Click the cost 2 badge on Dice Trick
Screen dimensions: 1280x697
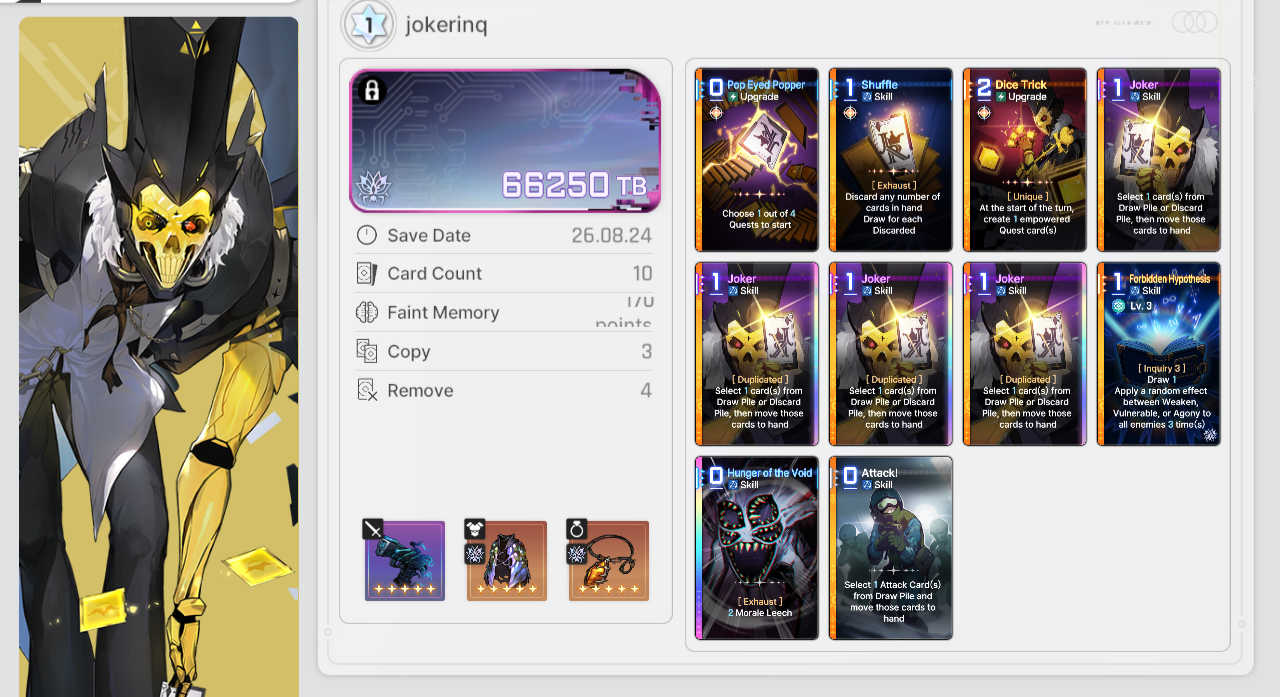[x=983, y=88]
